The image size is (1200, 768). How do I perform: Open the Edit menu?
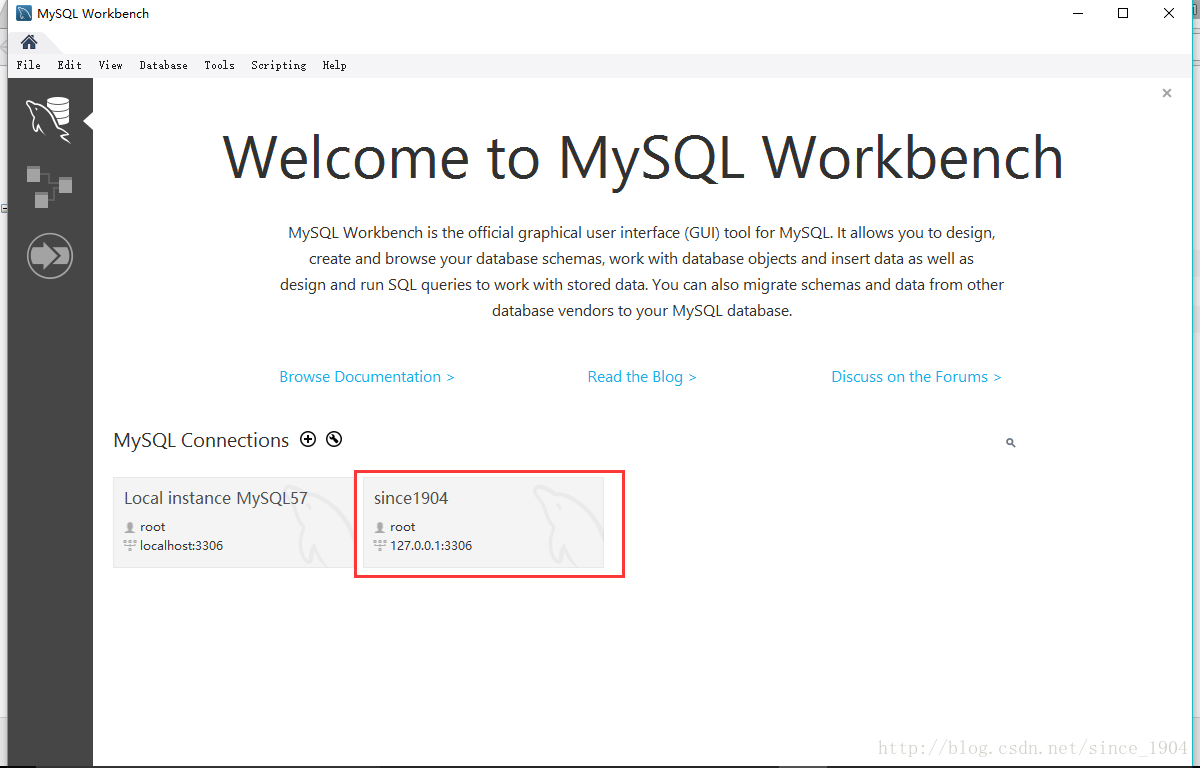pos(70,65)
